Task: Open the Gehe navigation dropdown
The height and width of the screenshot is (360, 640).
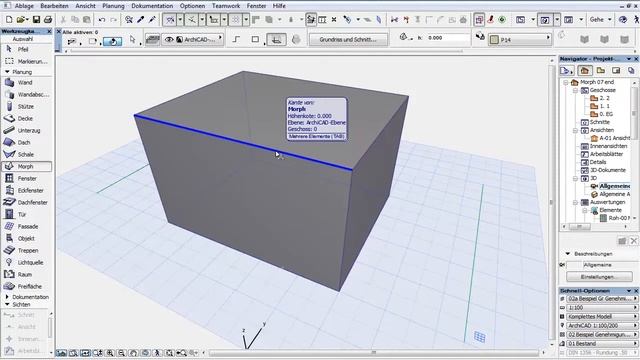Action: point(601,19)
